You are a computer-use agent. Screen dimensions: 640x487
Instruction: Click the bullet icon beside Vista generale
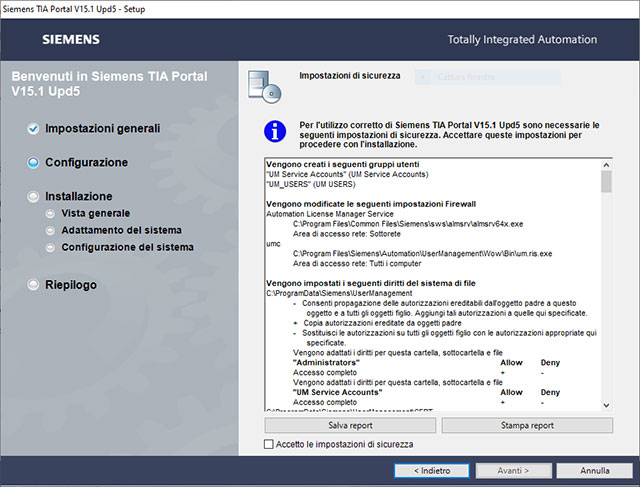pyautogui.click(x=50, y=213)
